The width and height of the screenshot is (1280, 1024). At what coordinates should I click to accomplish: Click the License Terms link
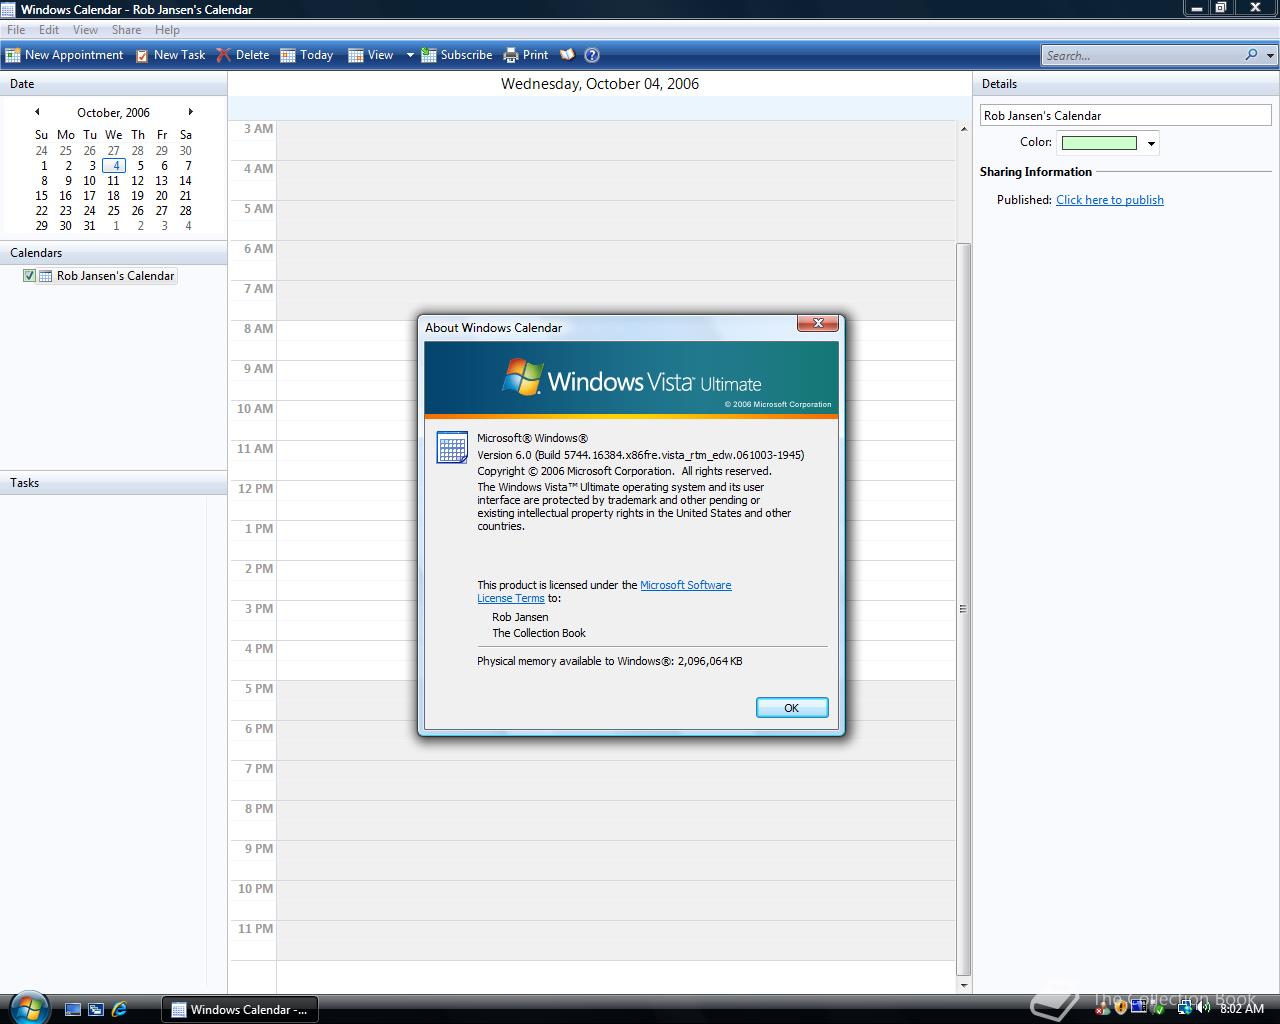(511, 598)
